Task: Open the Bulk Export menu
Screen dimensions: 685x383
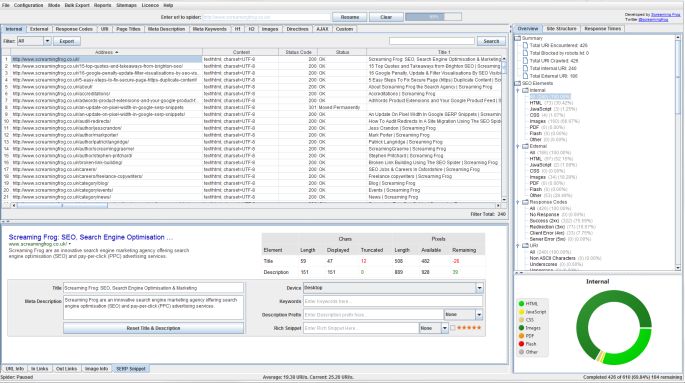Action: point(77,5)
